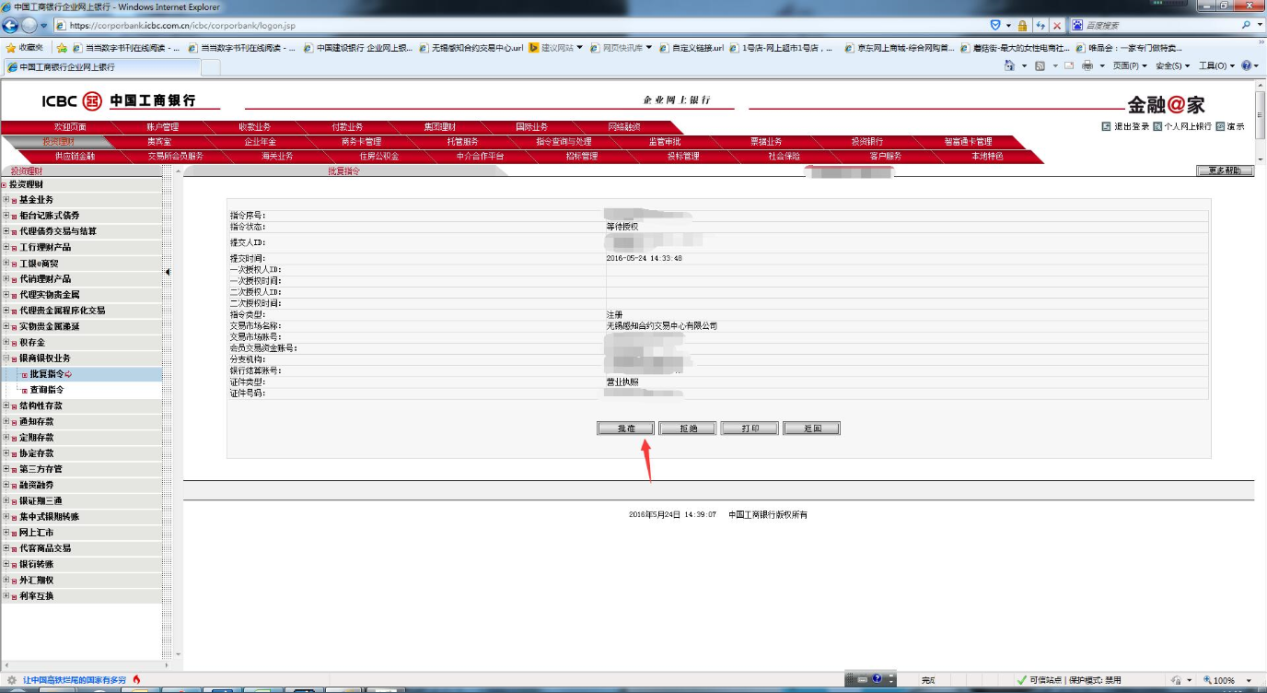Click the add-to-favorites-bar star icon
This screenshot has width=1267, height=693.
[x=62, y=47]
